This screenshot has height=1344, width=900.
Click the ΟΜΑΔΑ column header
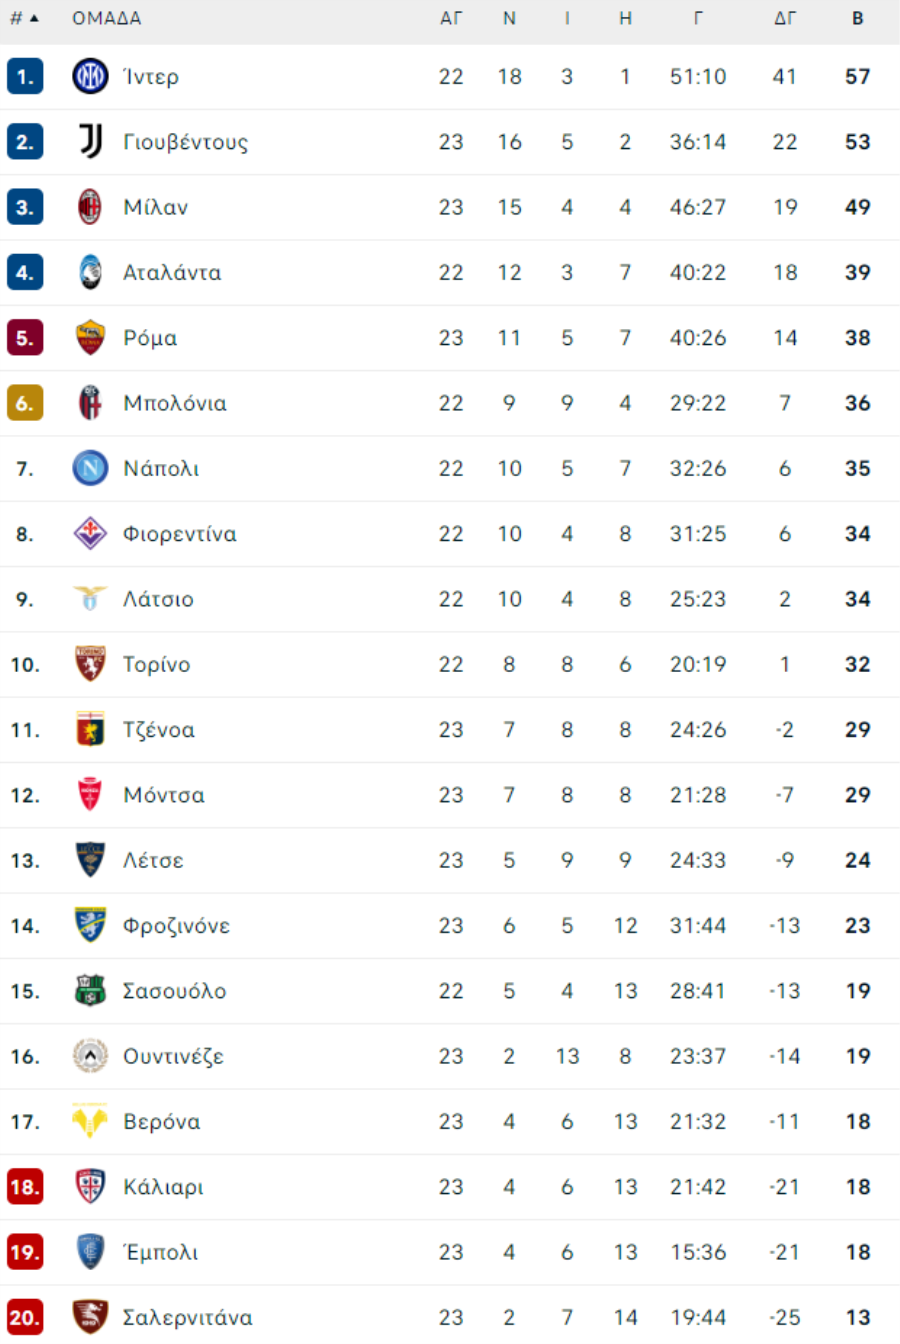107,18
